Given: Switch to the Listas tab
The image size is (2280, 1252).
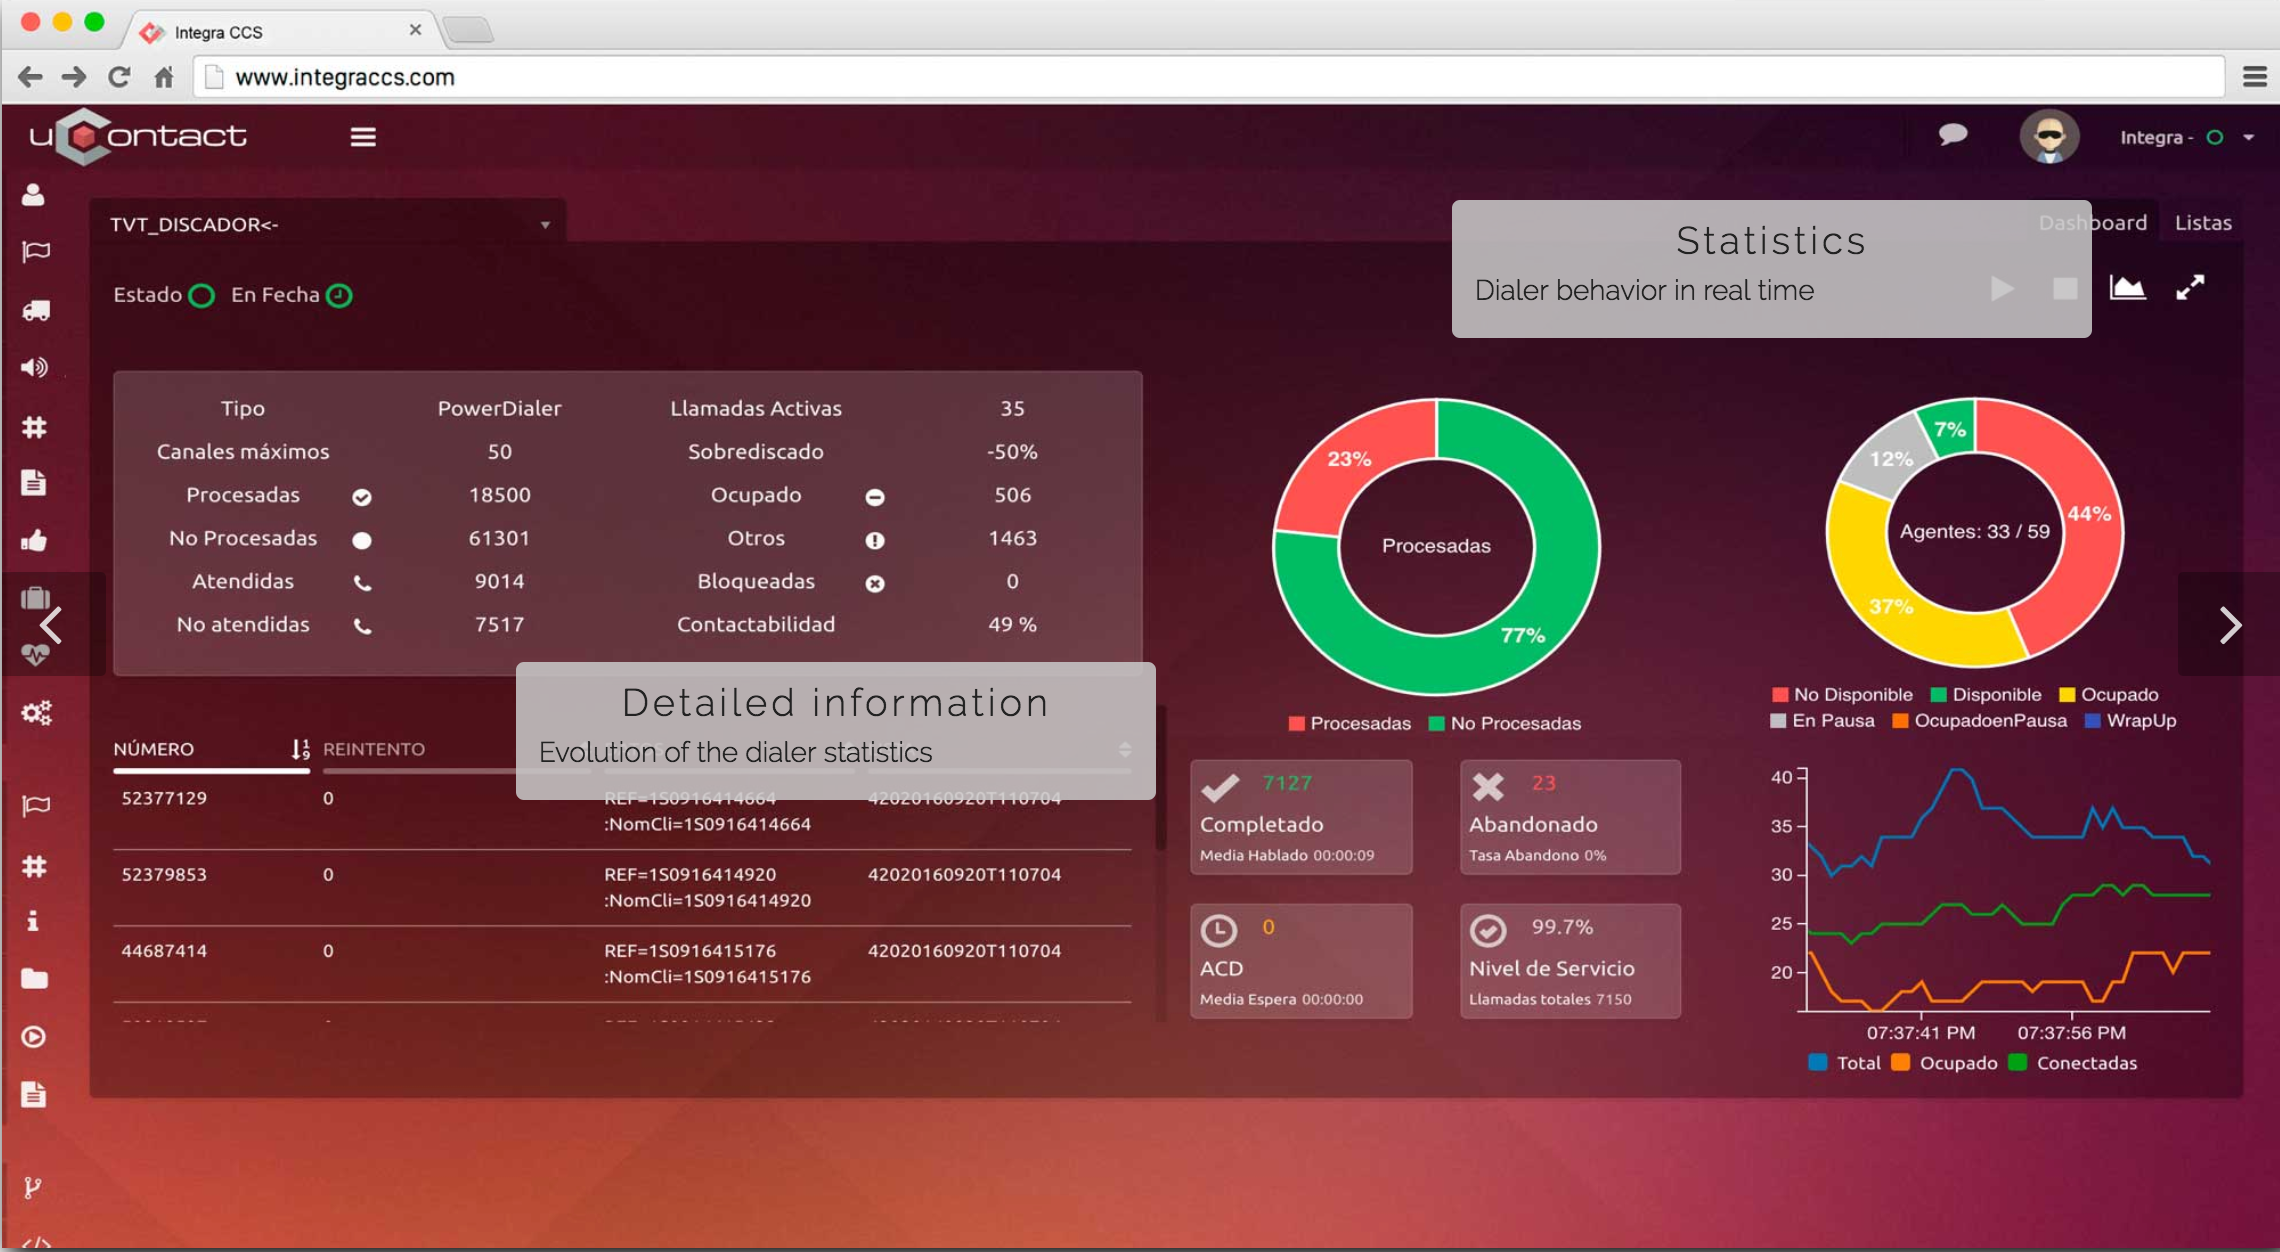Looking at the screenshot, I should click(2203, 222).
